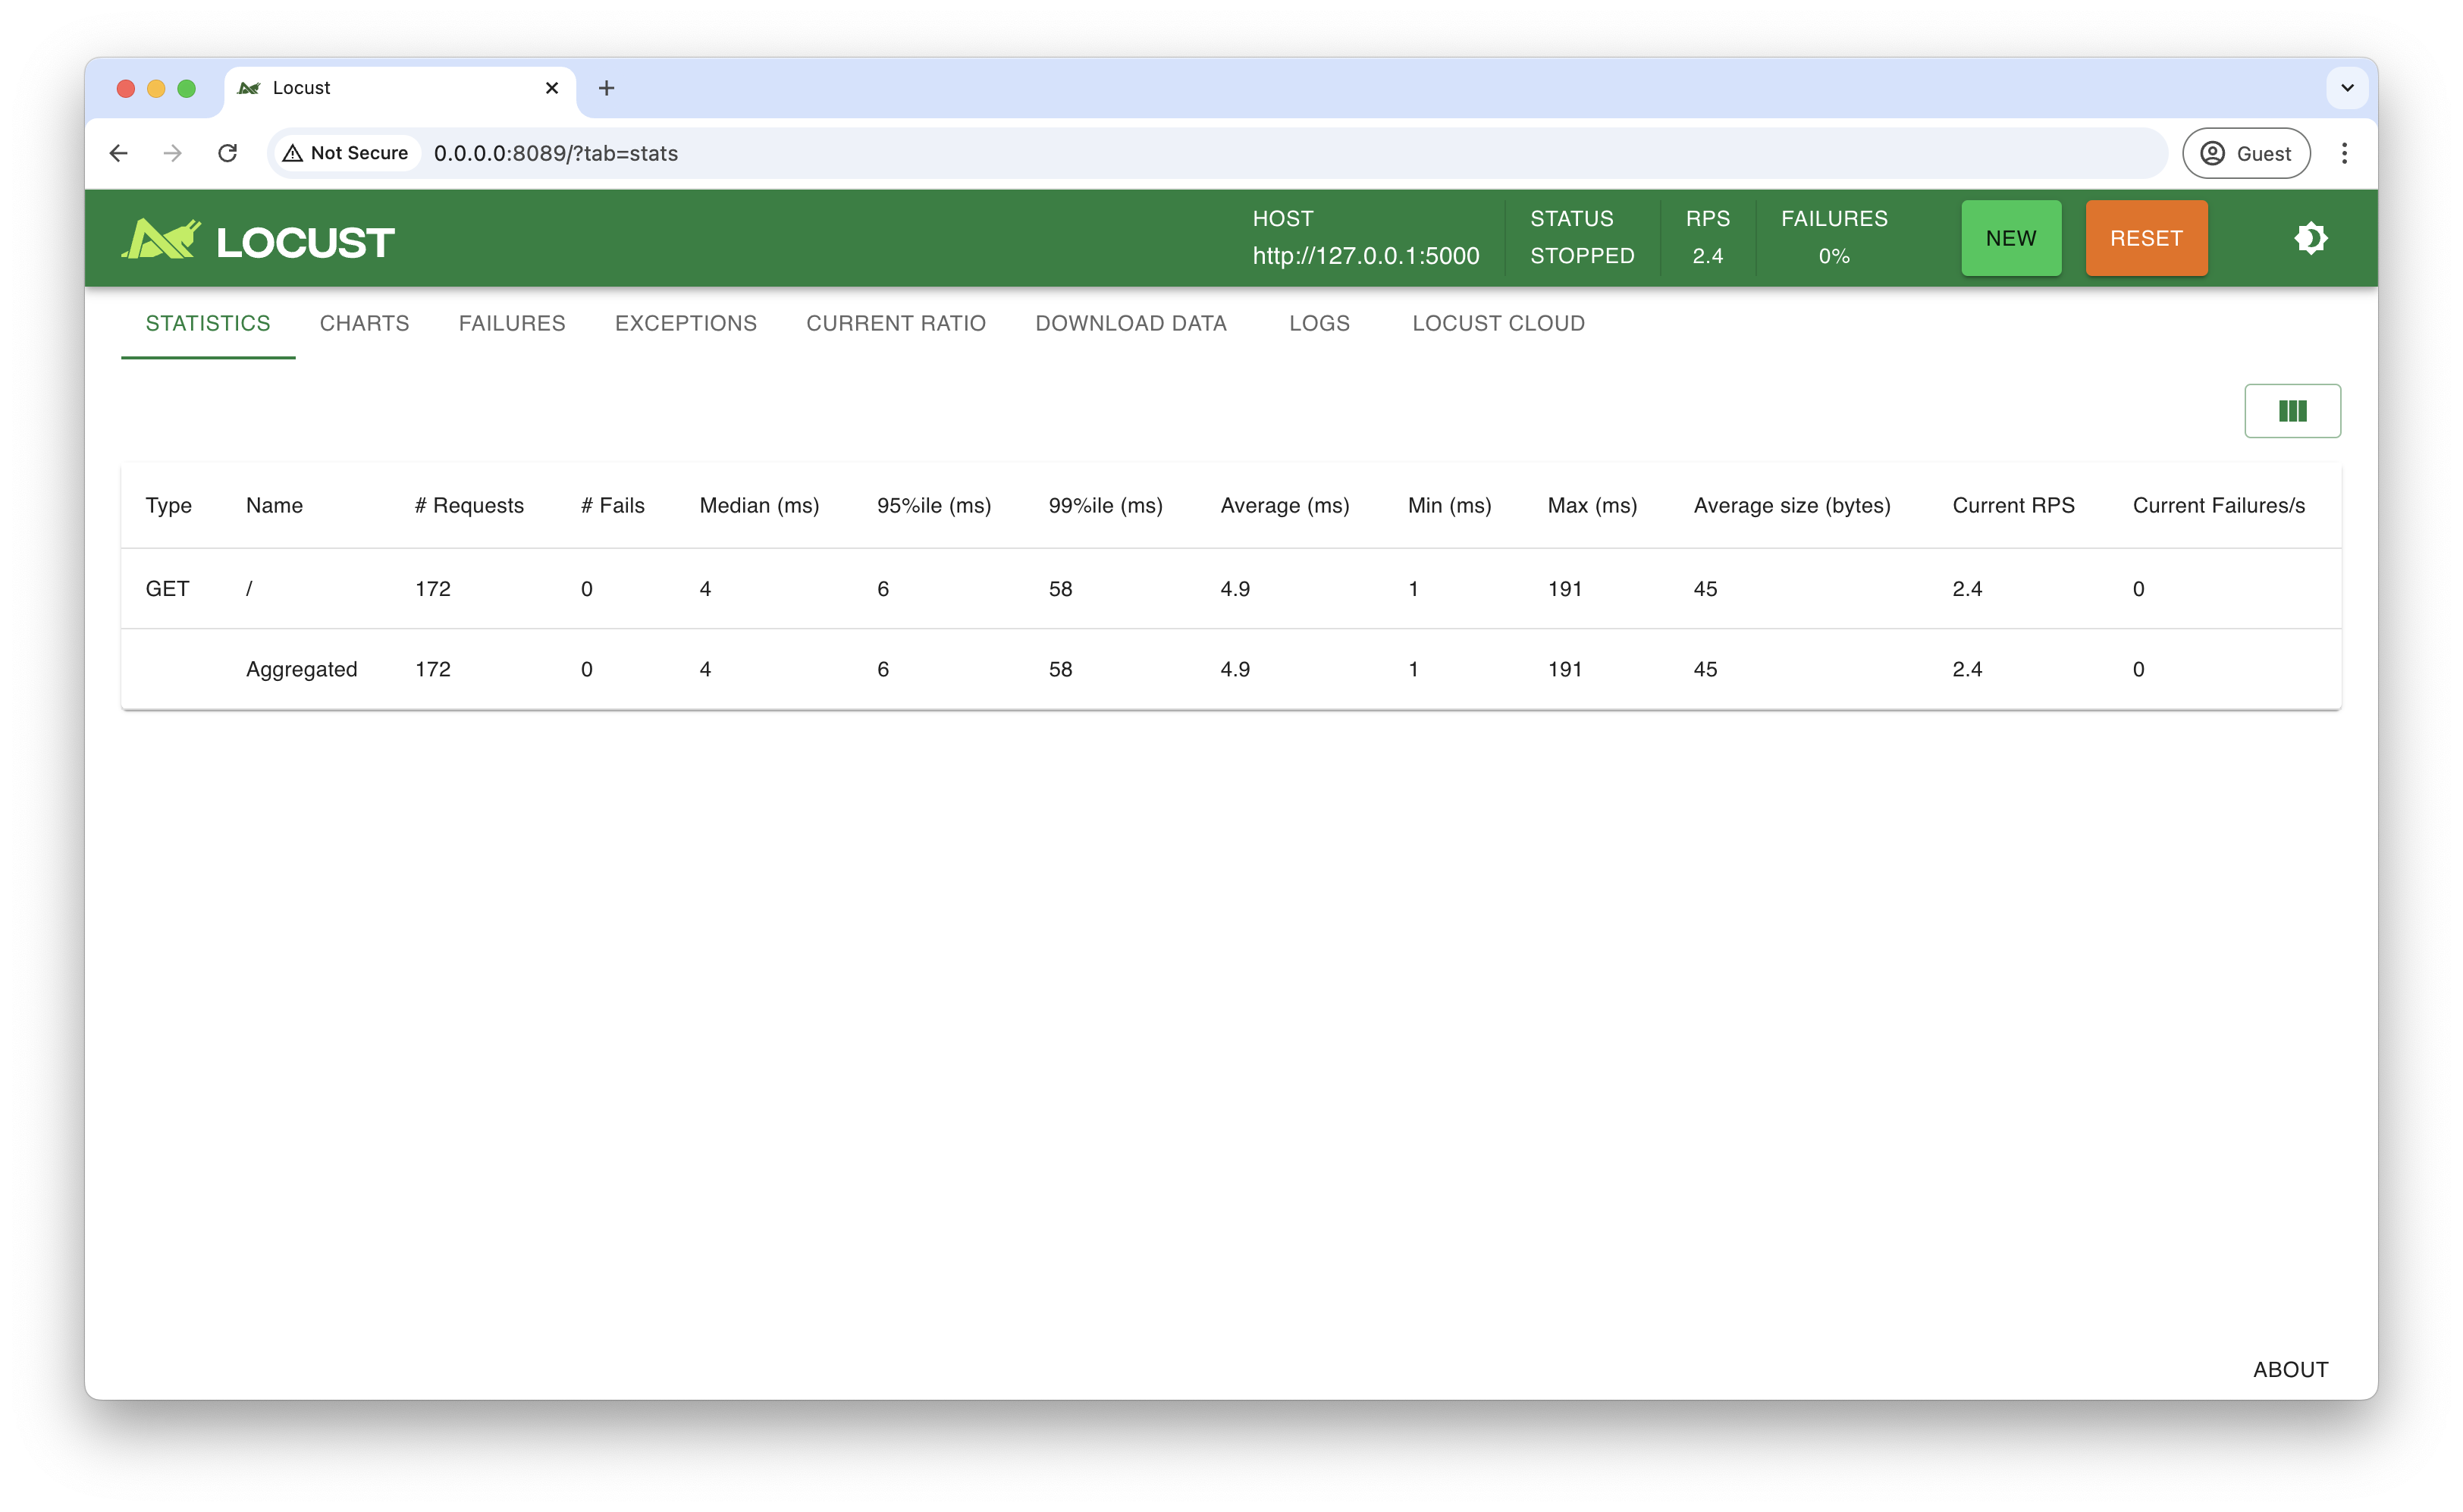Toggle dark mode using the sun-moon icon

(2310, 238)
